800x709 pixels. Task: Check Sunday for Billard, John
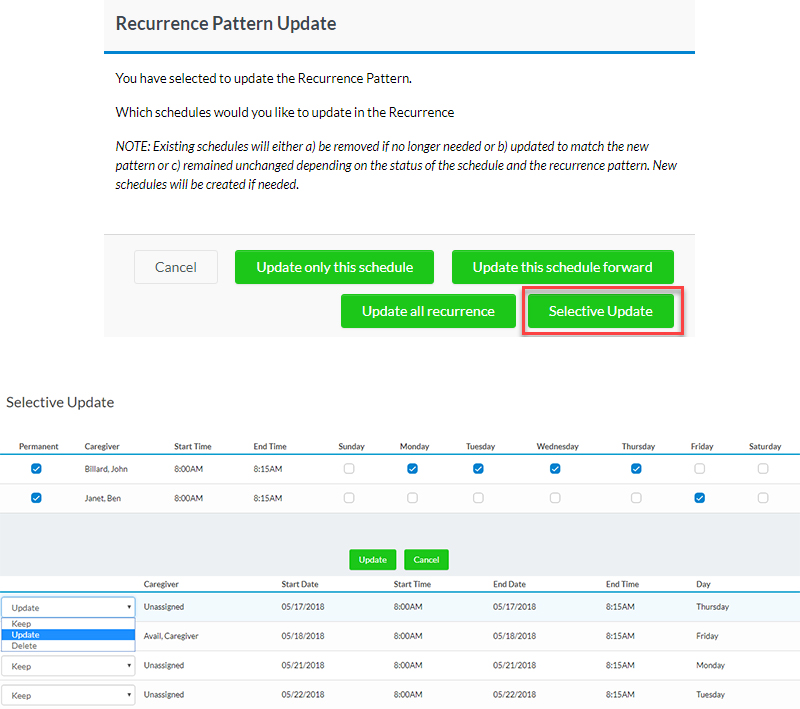[348, 468]
